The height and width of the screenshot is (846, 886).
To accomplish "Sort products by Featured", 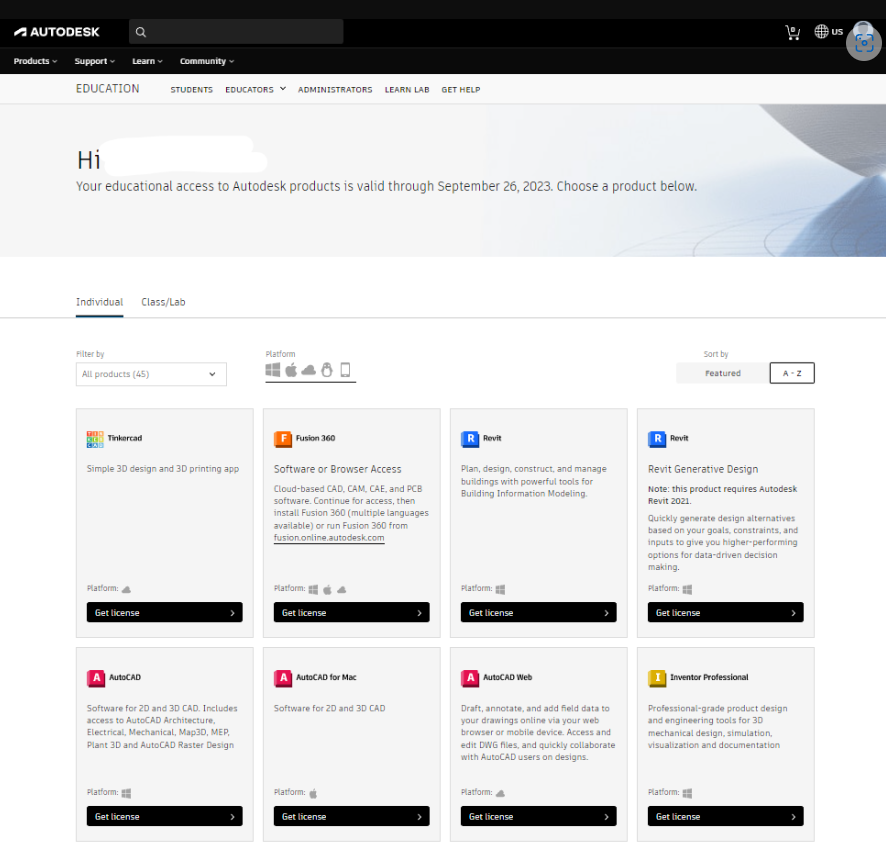I will click(723, 373).
